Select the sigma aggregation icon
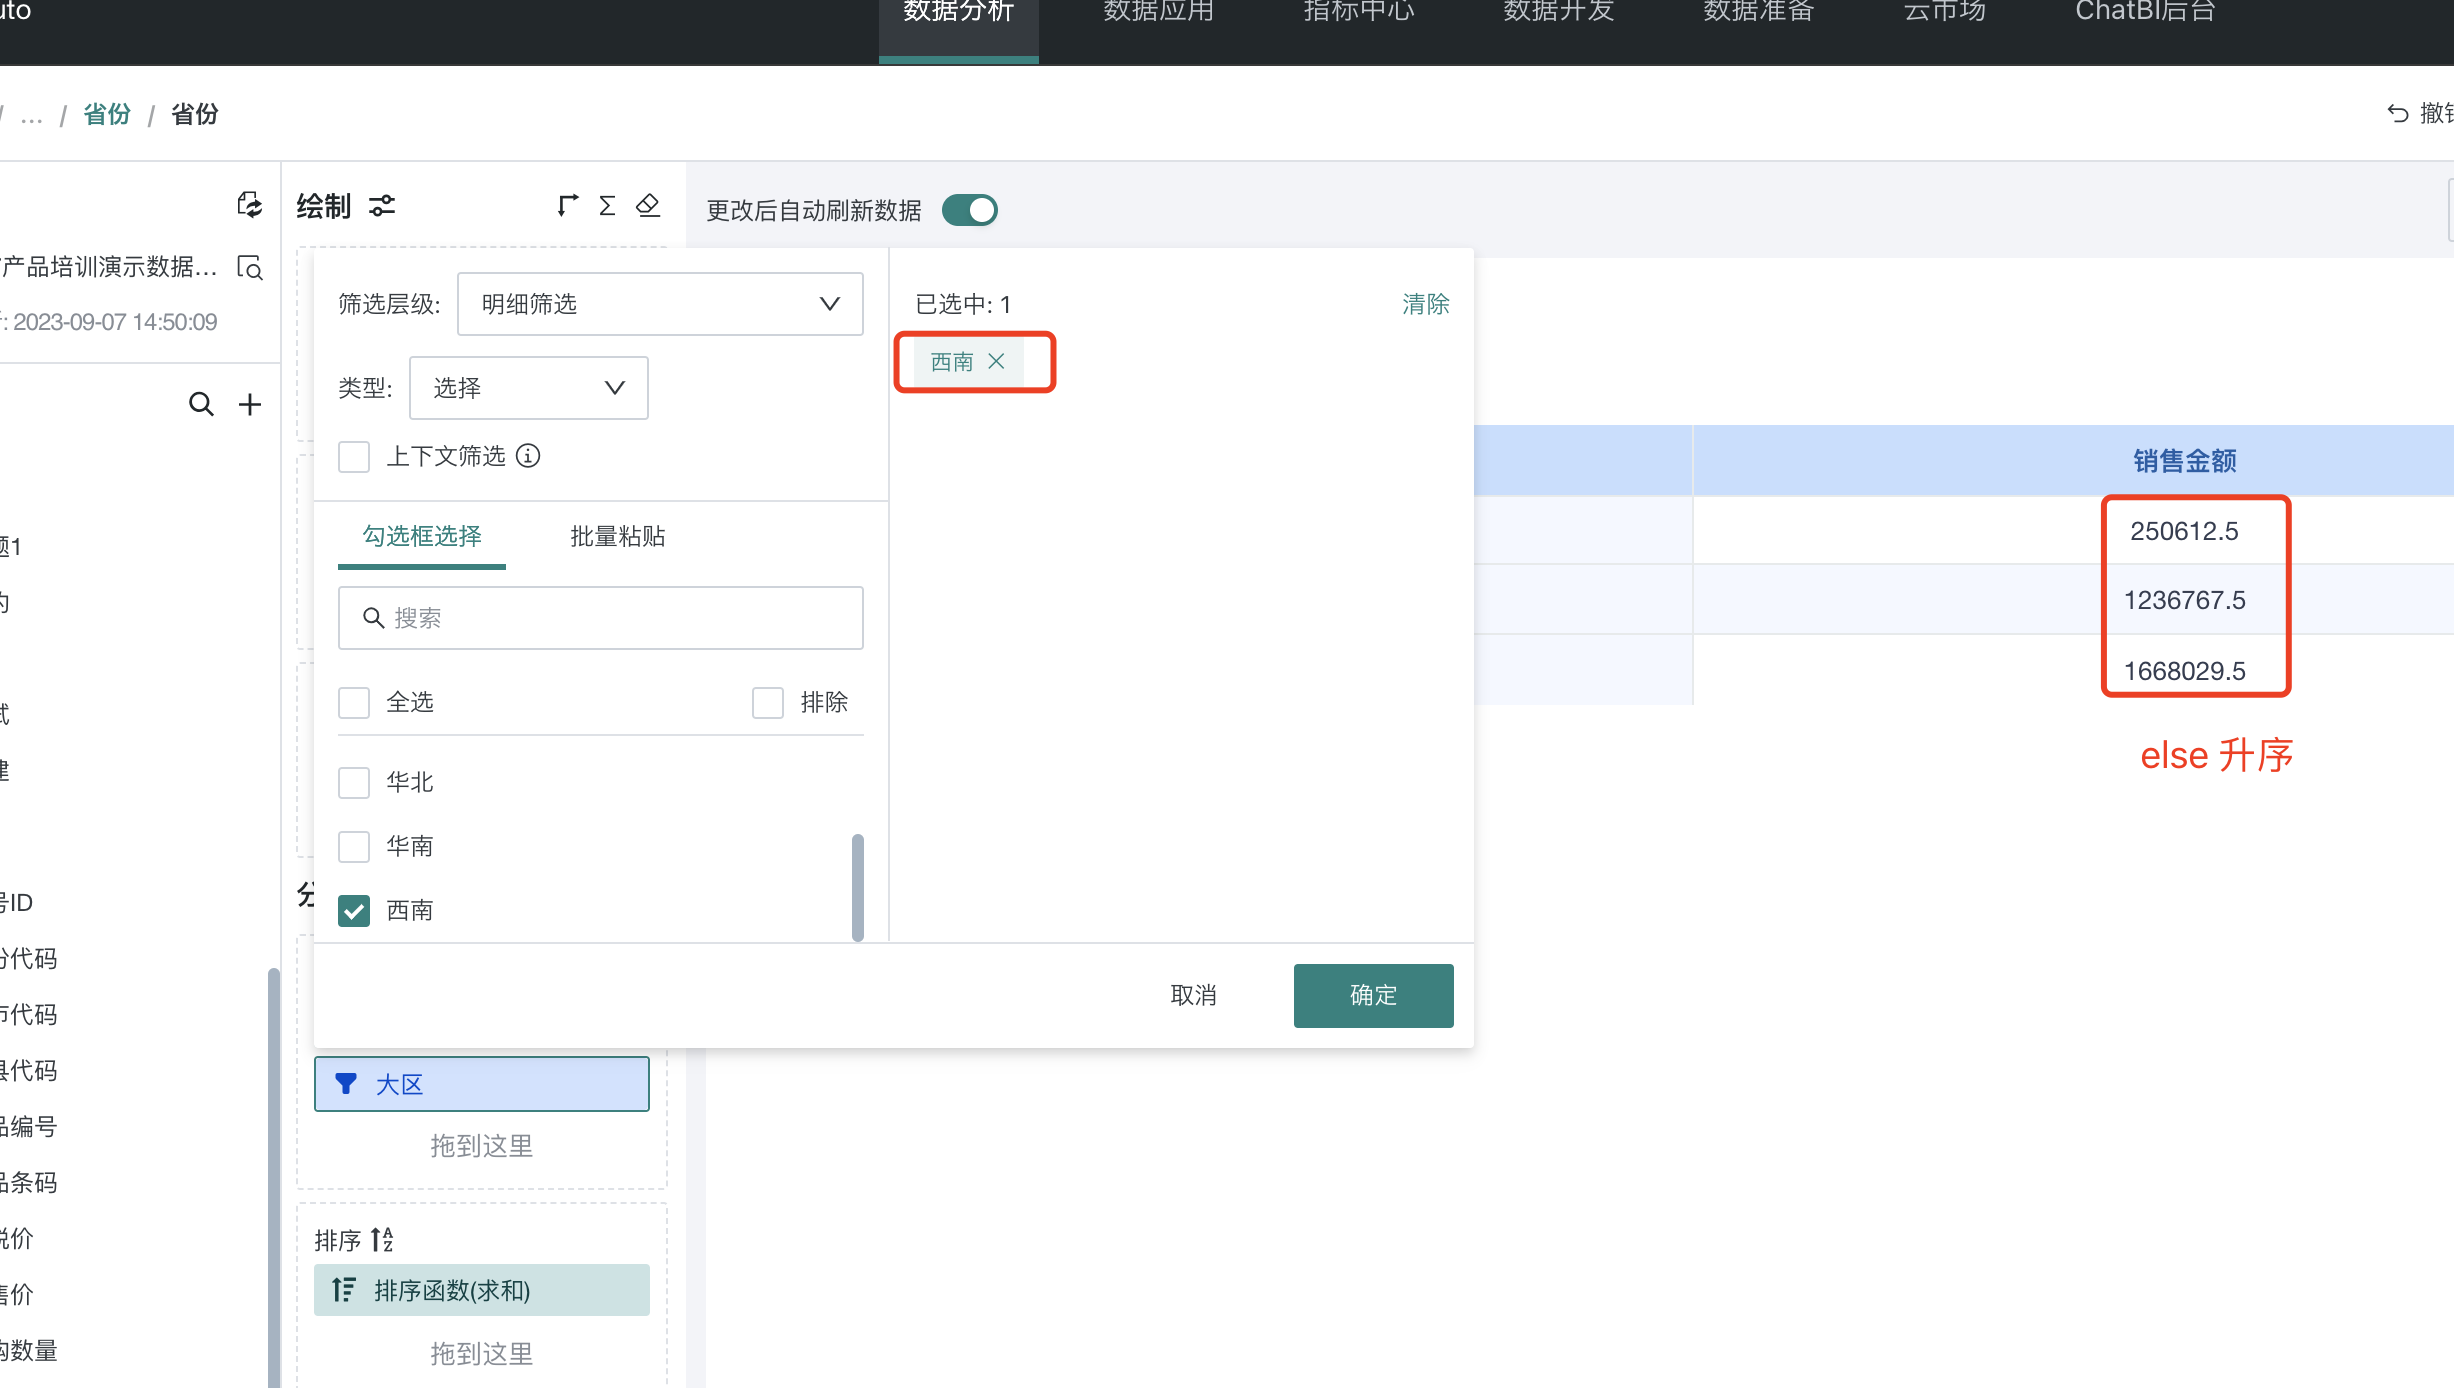Image resolution: width=2454 pixels, height=1388 pixels. point(607,205)
